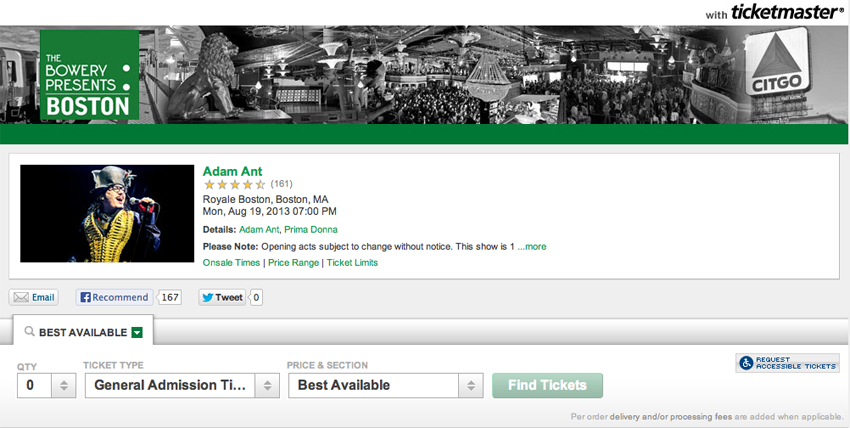The width and height of the screenshot is (850, 428).
Task: Click the Adam Ant performer photo
Action: 107,213
